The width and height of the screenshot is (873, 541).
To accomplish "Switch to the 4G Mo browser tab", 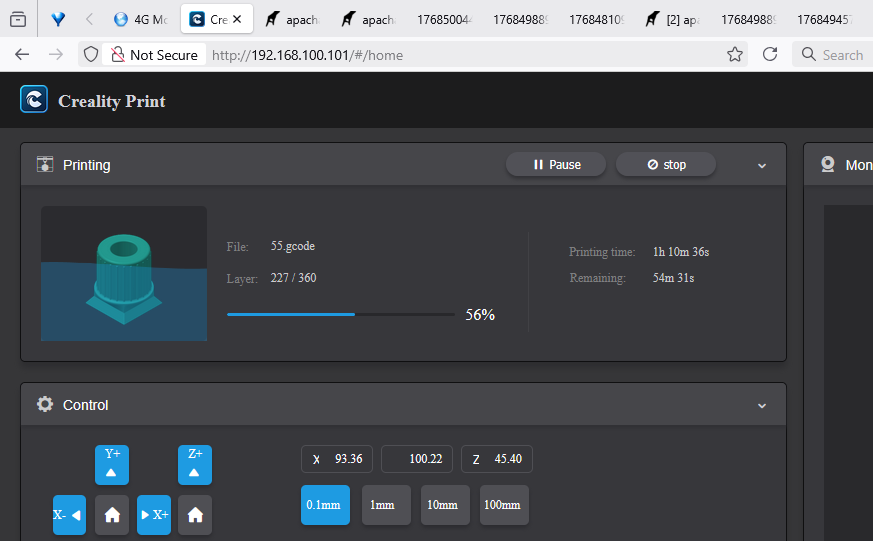I will 140,19.
